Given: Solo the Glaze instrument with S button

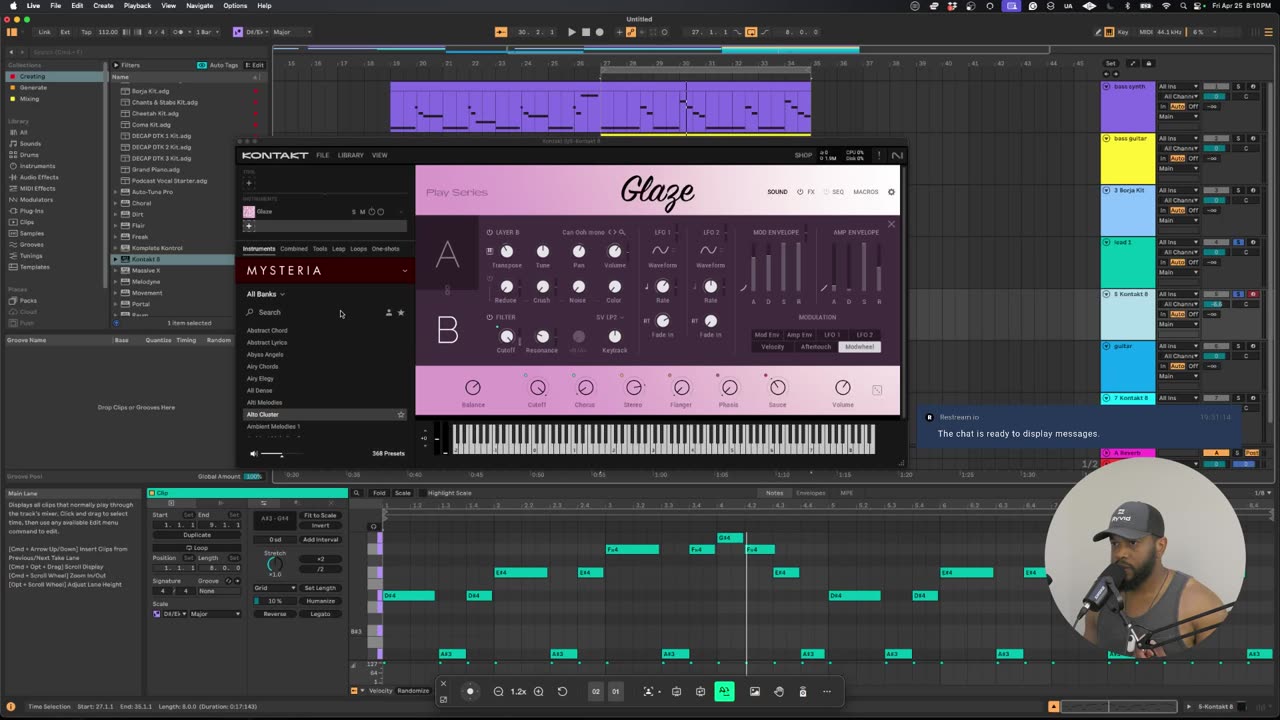Looking at the screenshot, I should coord(353,211).
